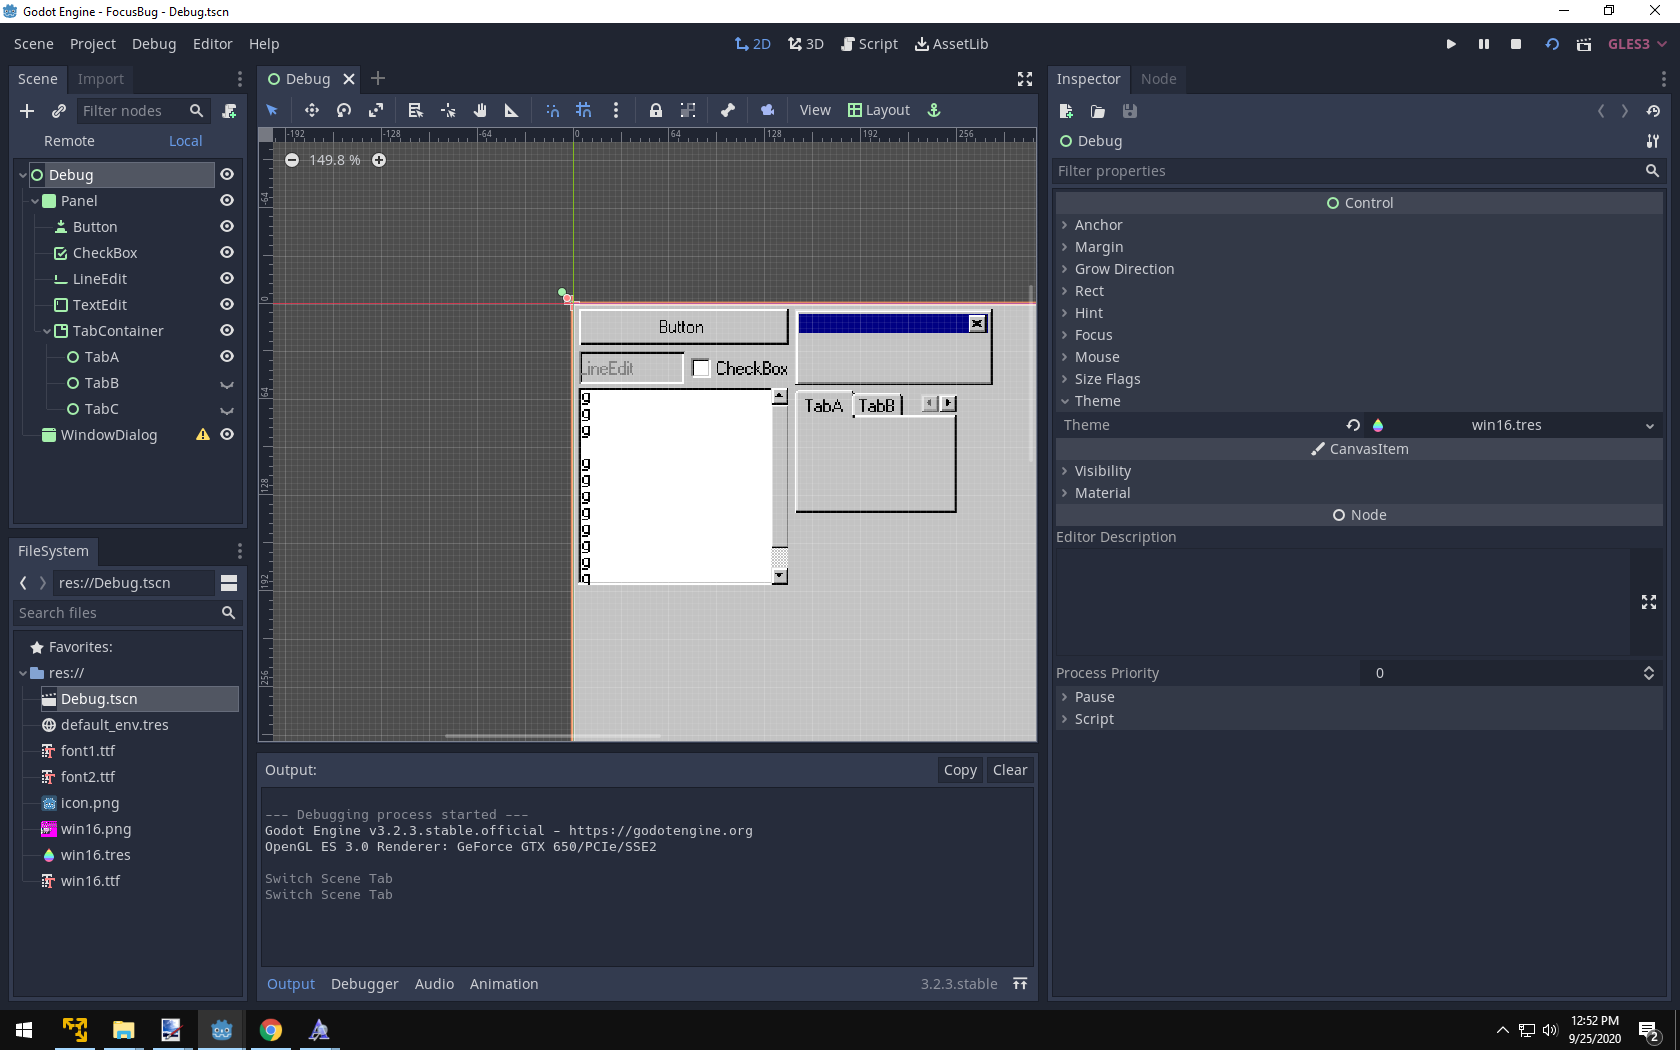
Task: Clear the Output log
Action: click(1009, 770)
